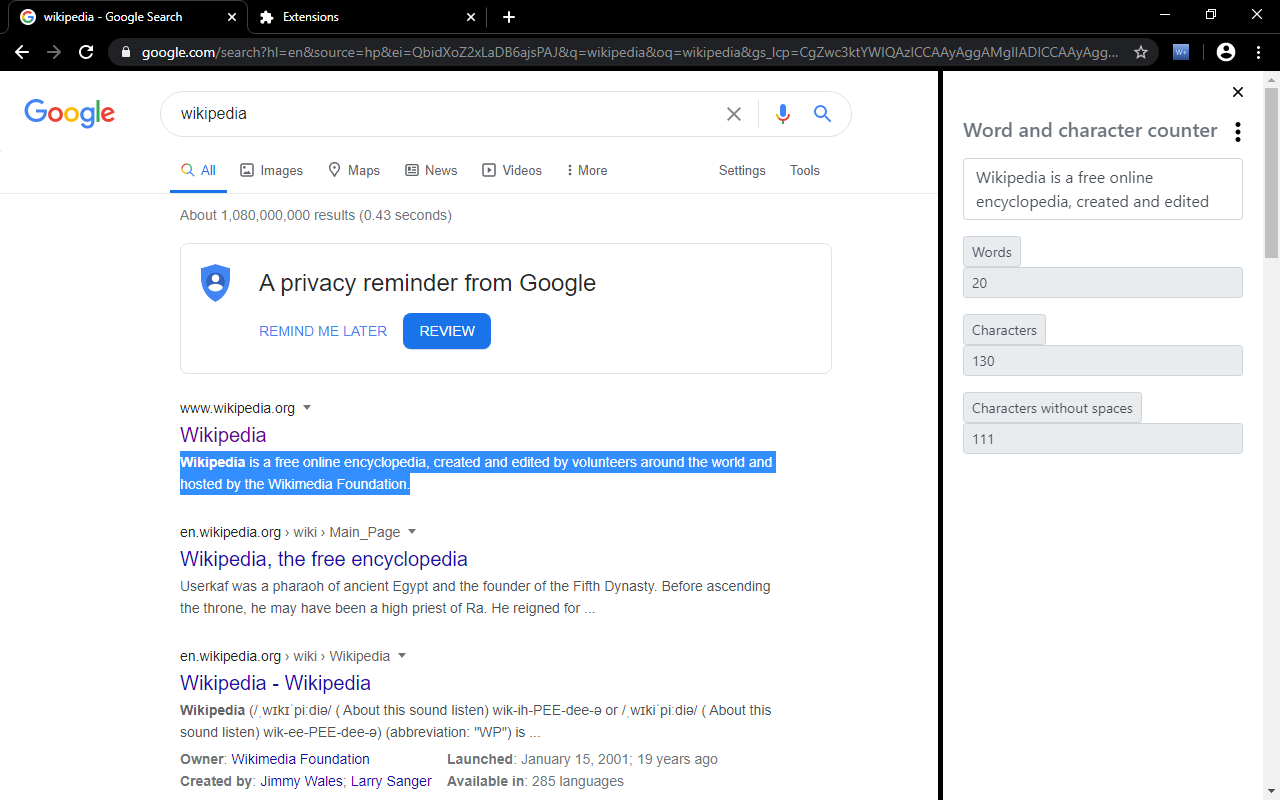Screen dimensions: 1280x800
Task: Click the field showing 111
Action: pyautogui.click(x=1103, y=439)
